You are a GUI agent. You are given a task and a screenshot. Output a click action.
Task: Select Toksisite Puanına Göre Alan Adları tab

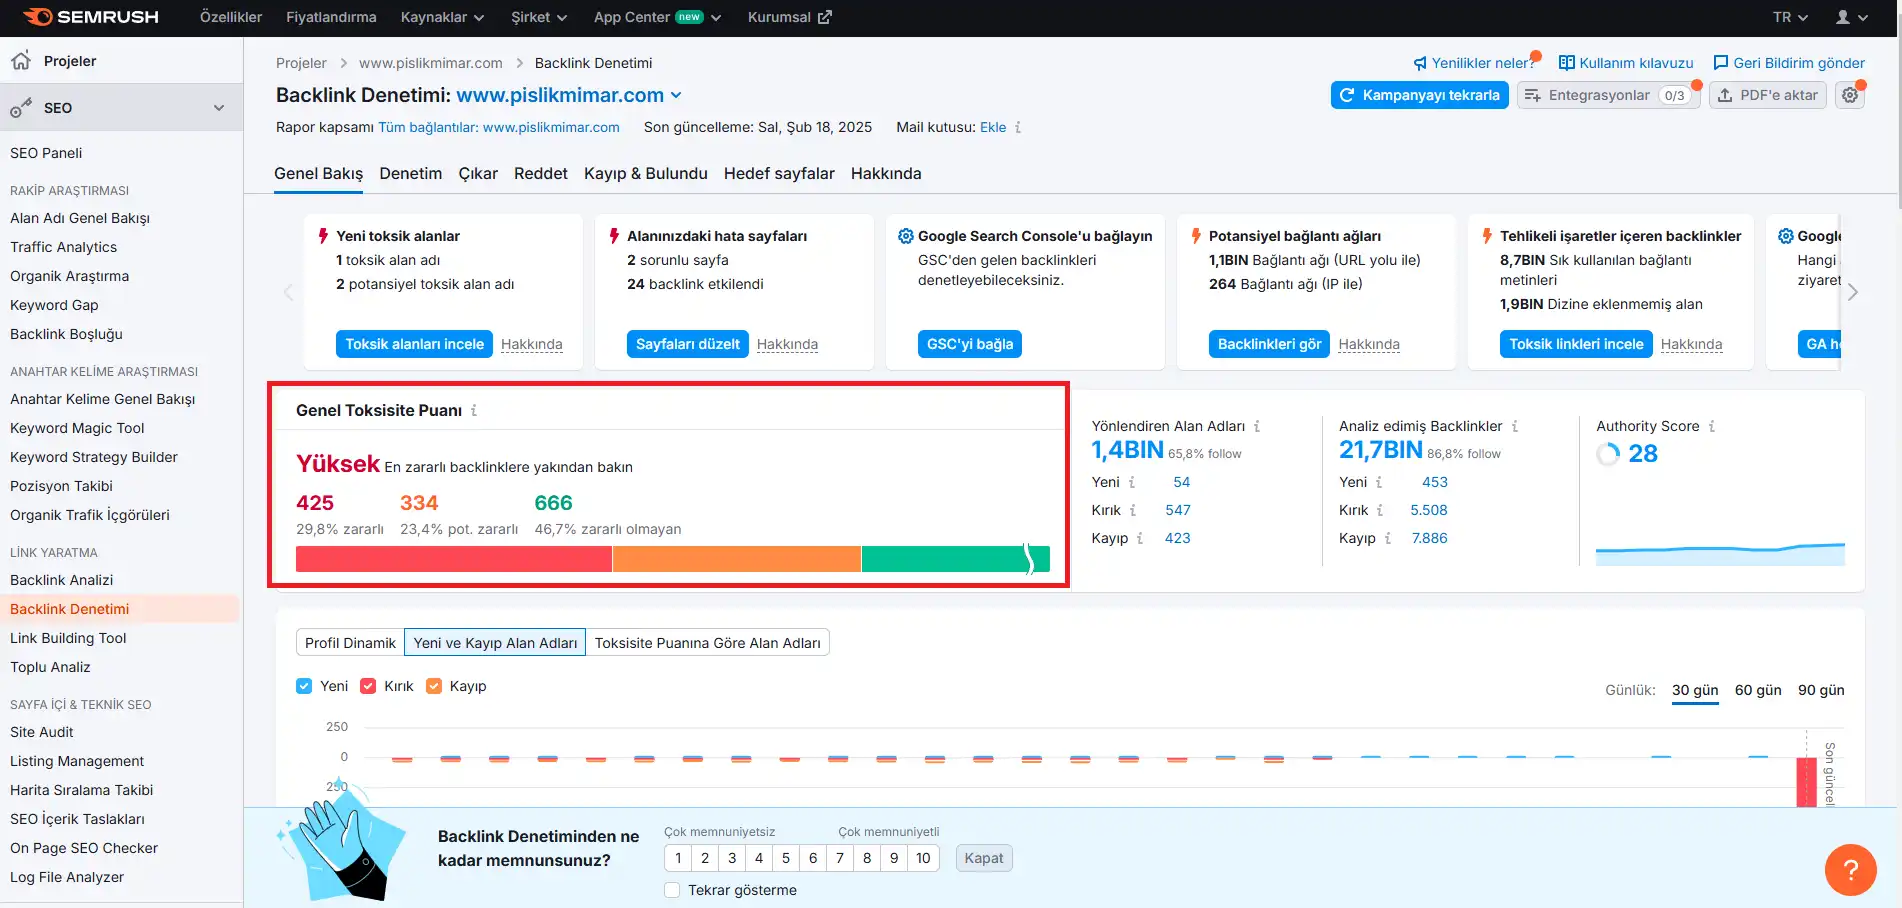coord(707,643)
